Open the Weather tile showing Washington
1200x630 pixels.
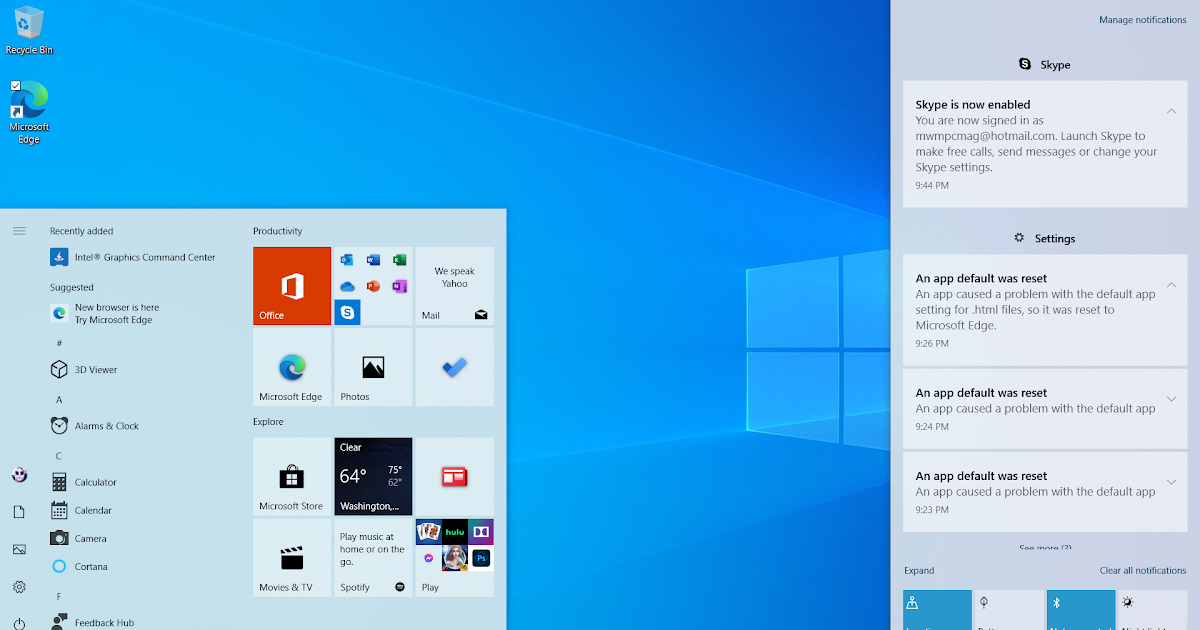tap(373, 476)
